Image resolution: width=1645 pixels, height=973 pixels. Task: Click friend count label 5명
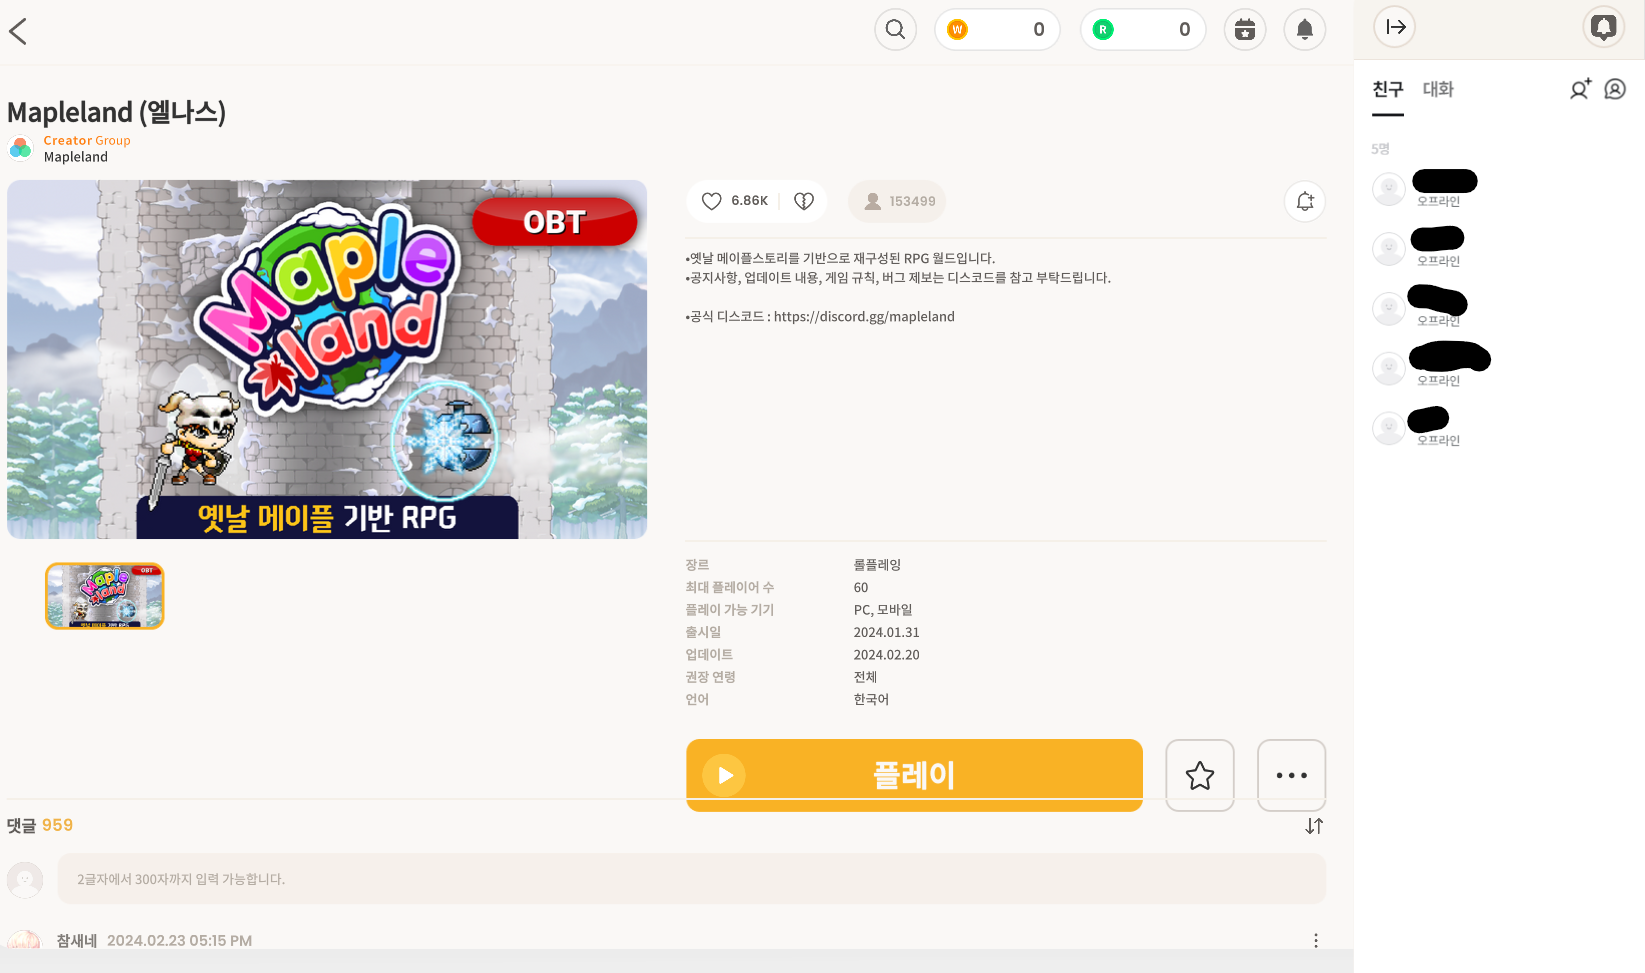1380,149
